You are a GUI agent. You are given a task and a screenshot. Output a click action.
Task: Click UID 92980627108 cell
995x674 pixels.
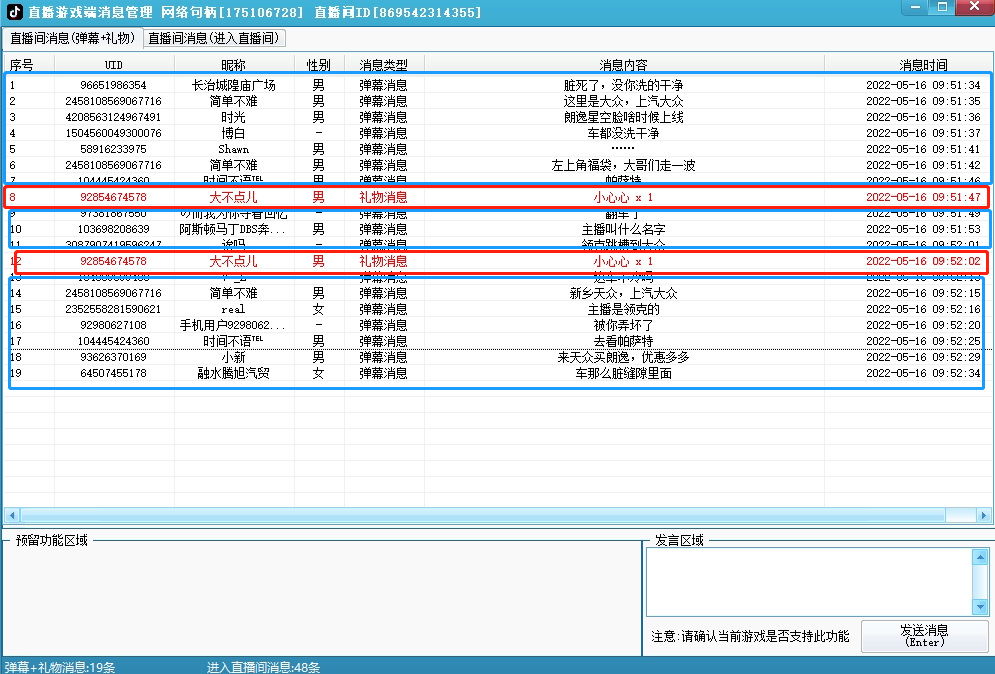coord(114,325)
